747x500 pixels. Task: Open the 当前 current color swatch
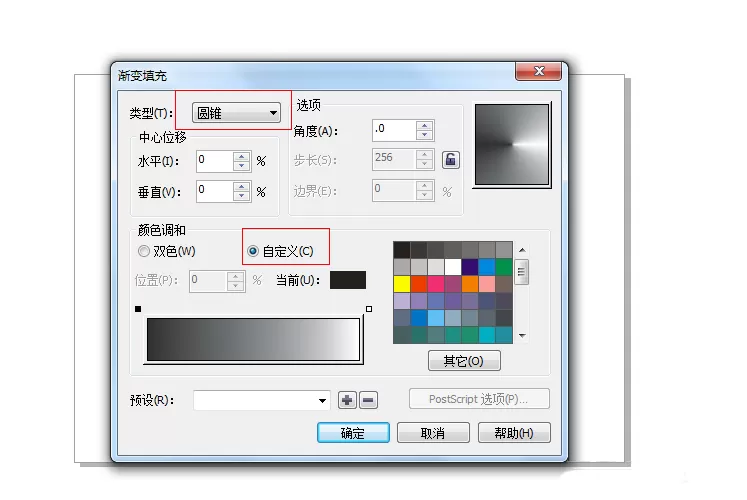(348, 280)
